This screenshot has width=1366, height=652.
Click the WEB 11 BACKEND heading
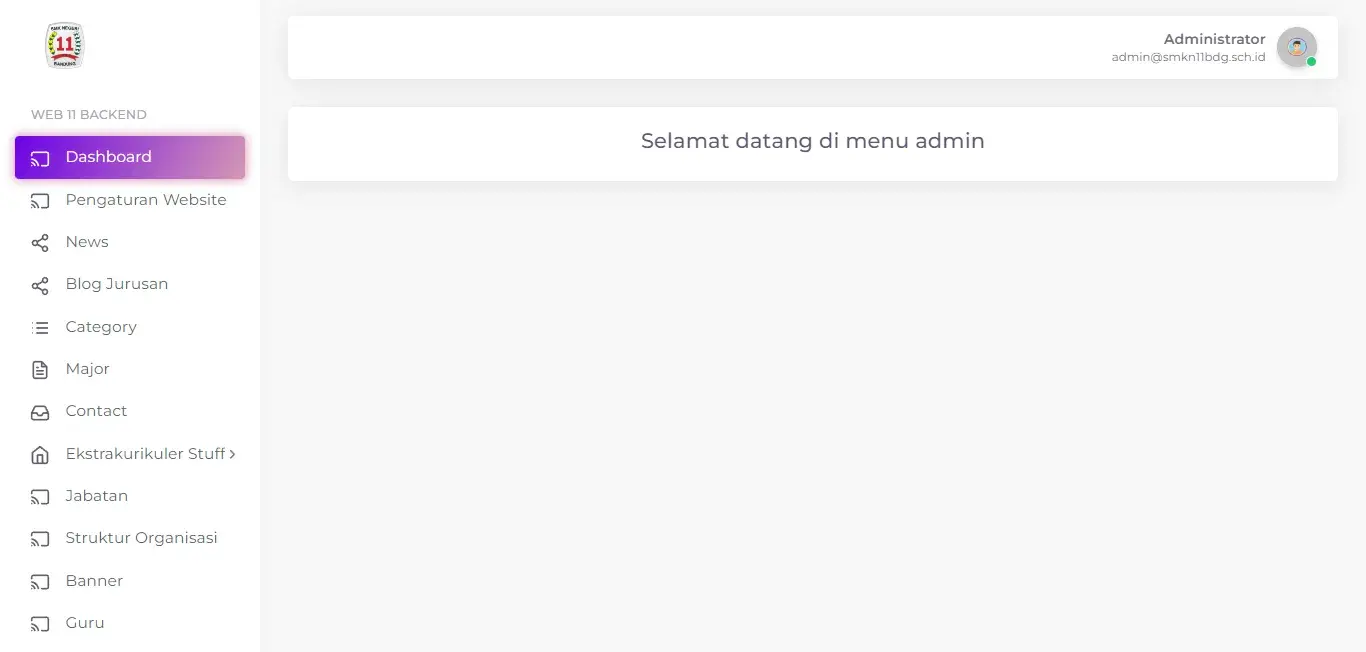pos(89,115)
